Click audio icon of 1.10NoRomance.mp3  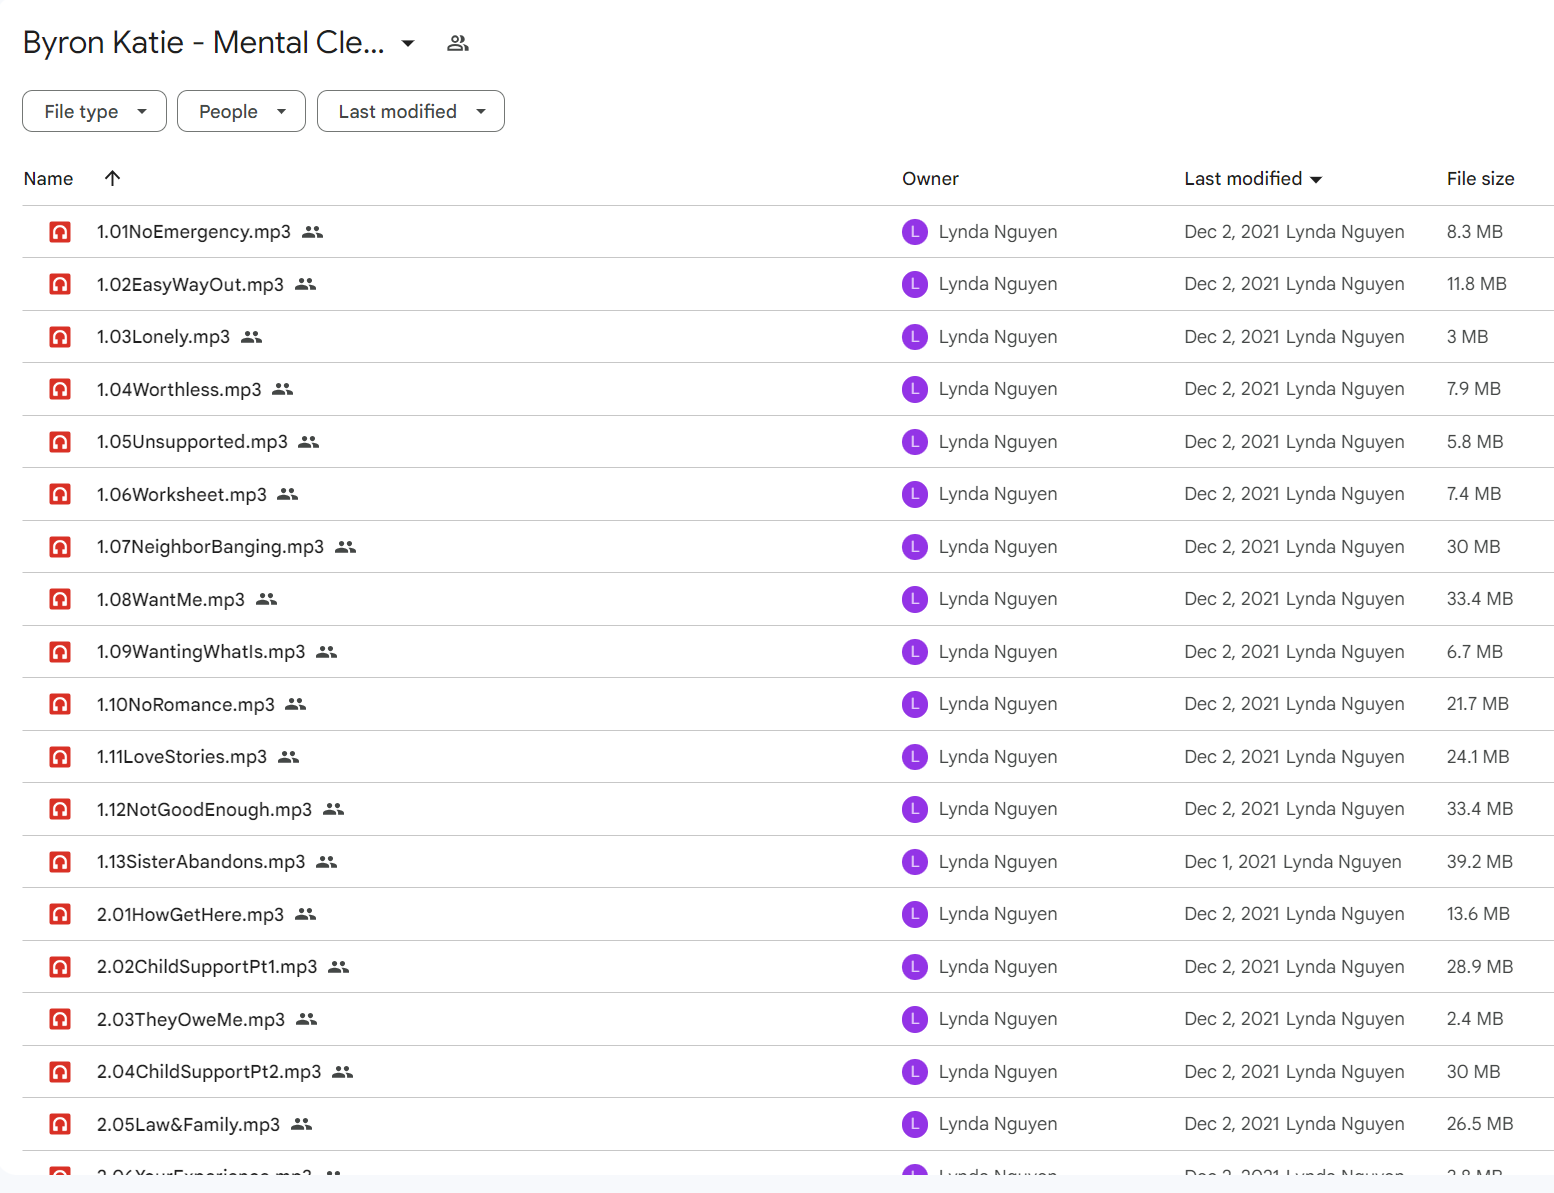click(x=60, y=704)
